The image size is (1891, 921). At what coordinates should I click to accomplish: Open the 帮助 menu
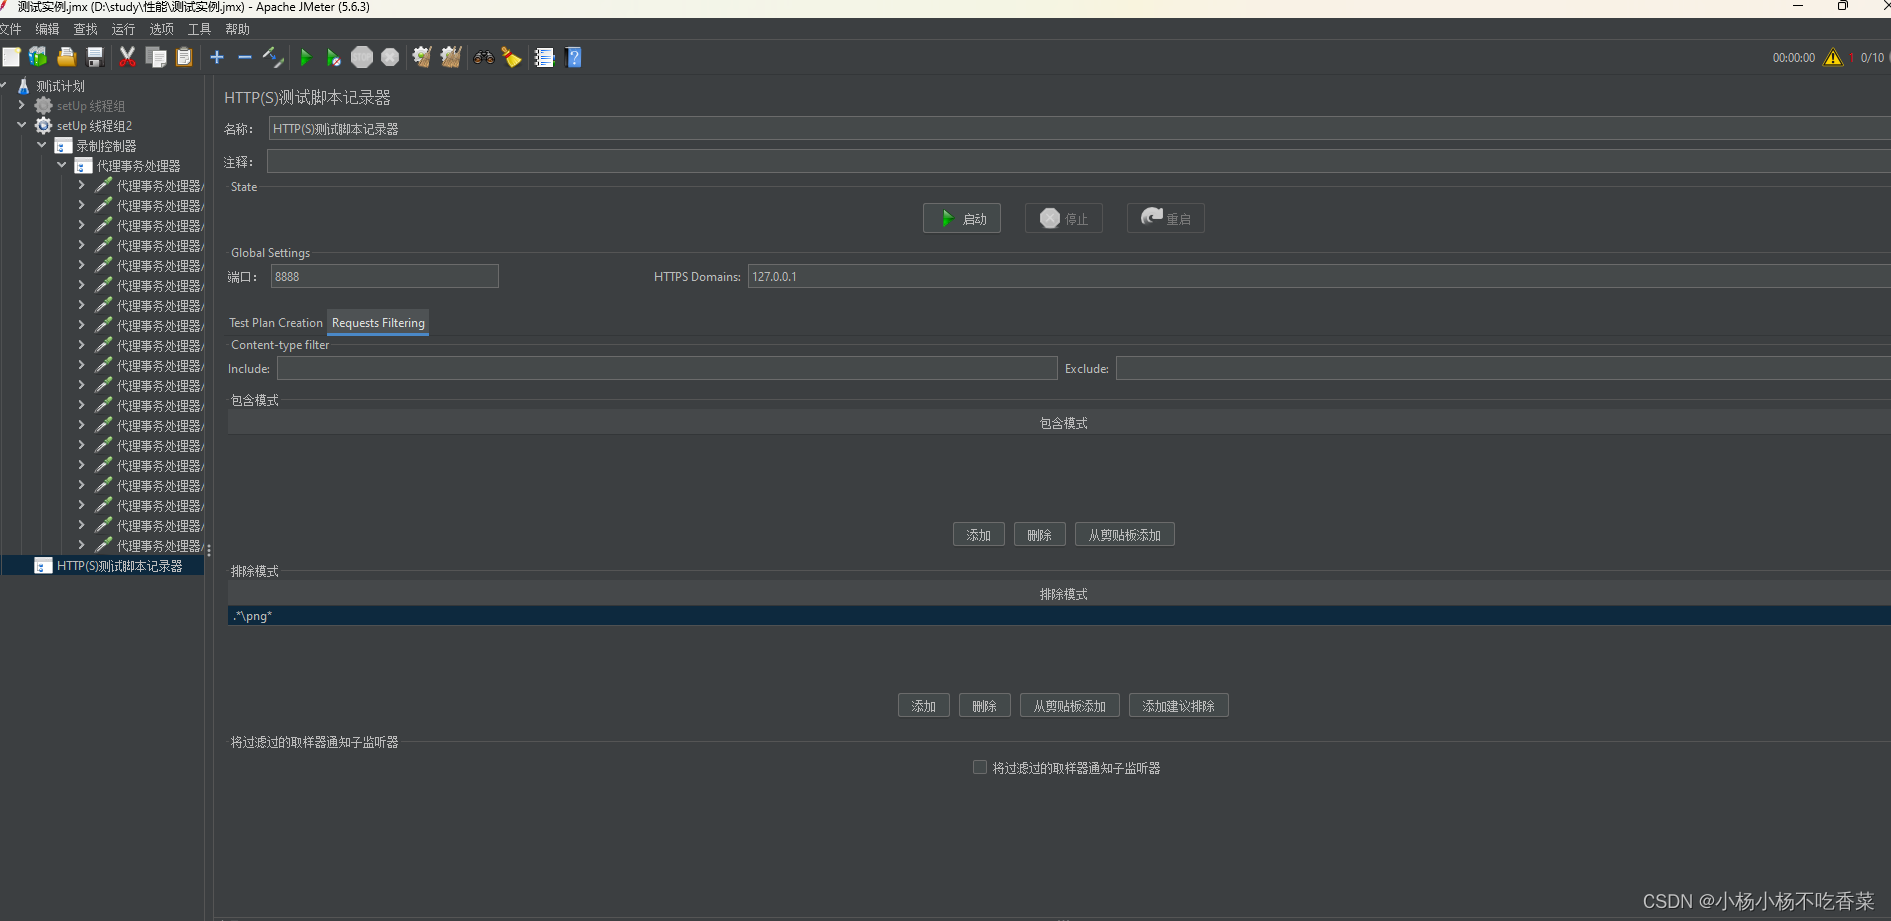click(237, 29)
